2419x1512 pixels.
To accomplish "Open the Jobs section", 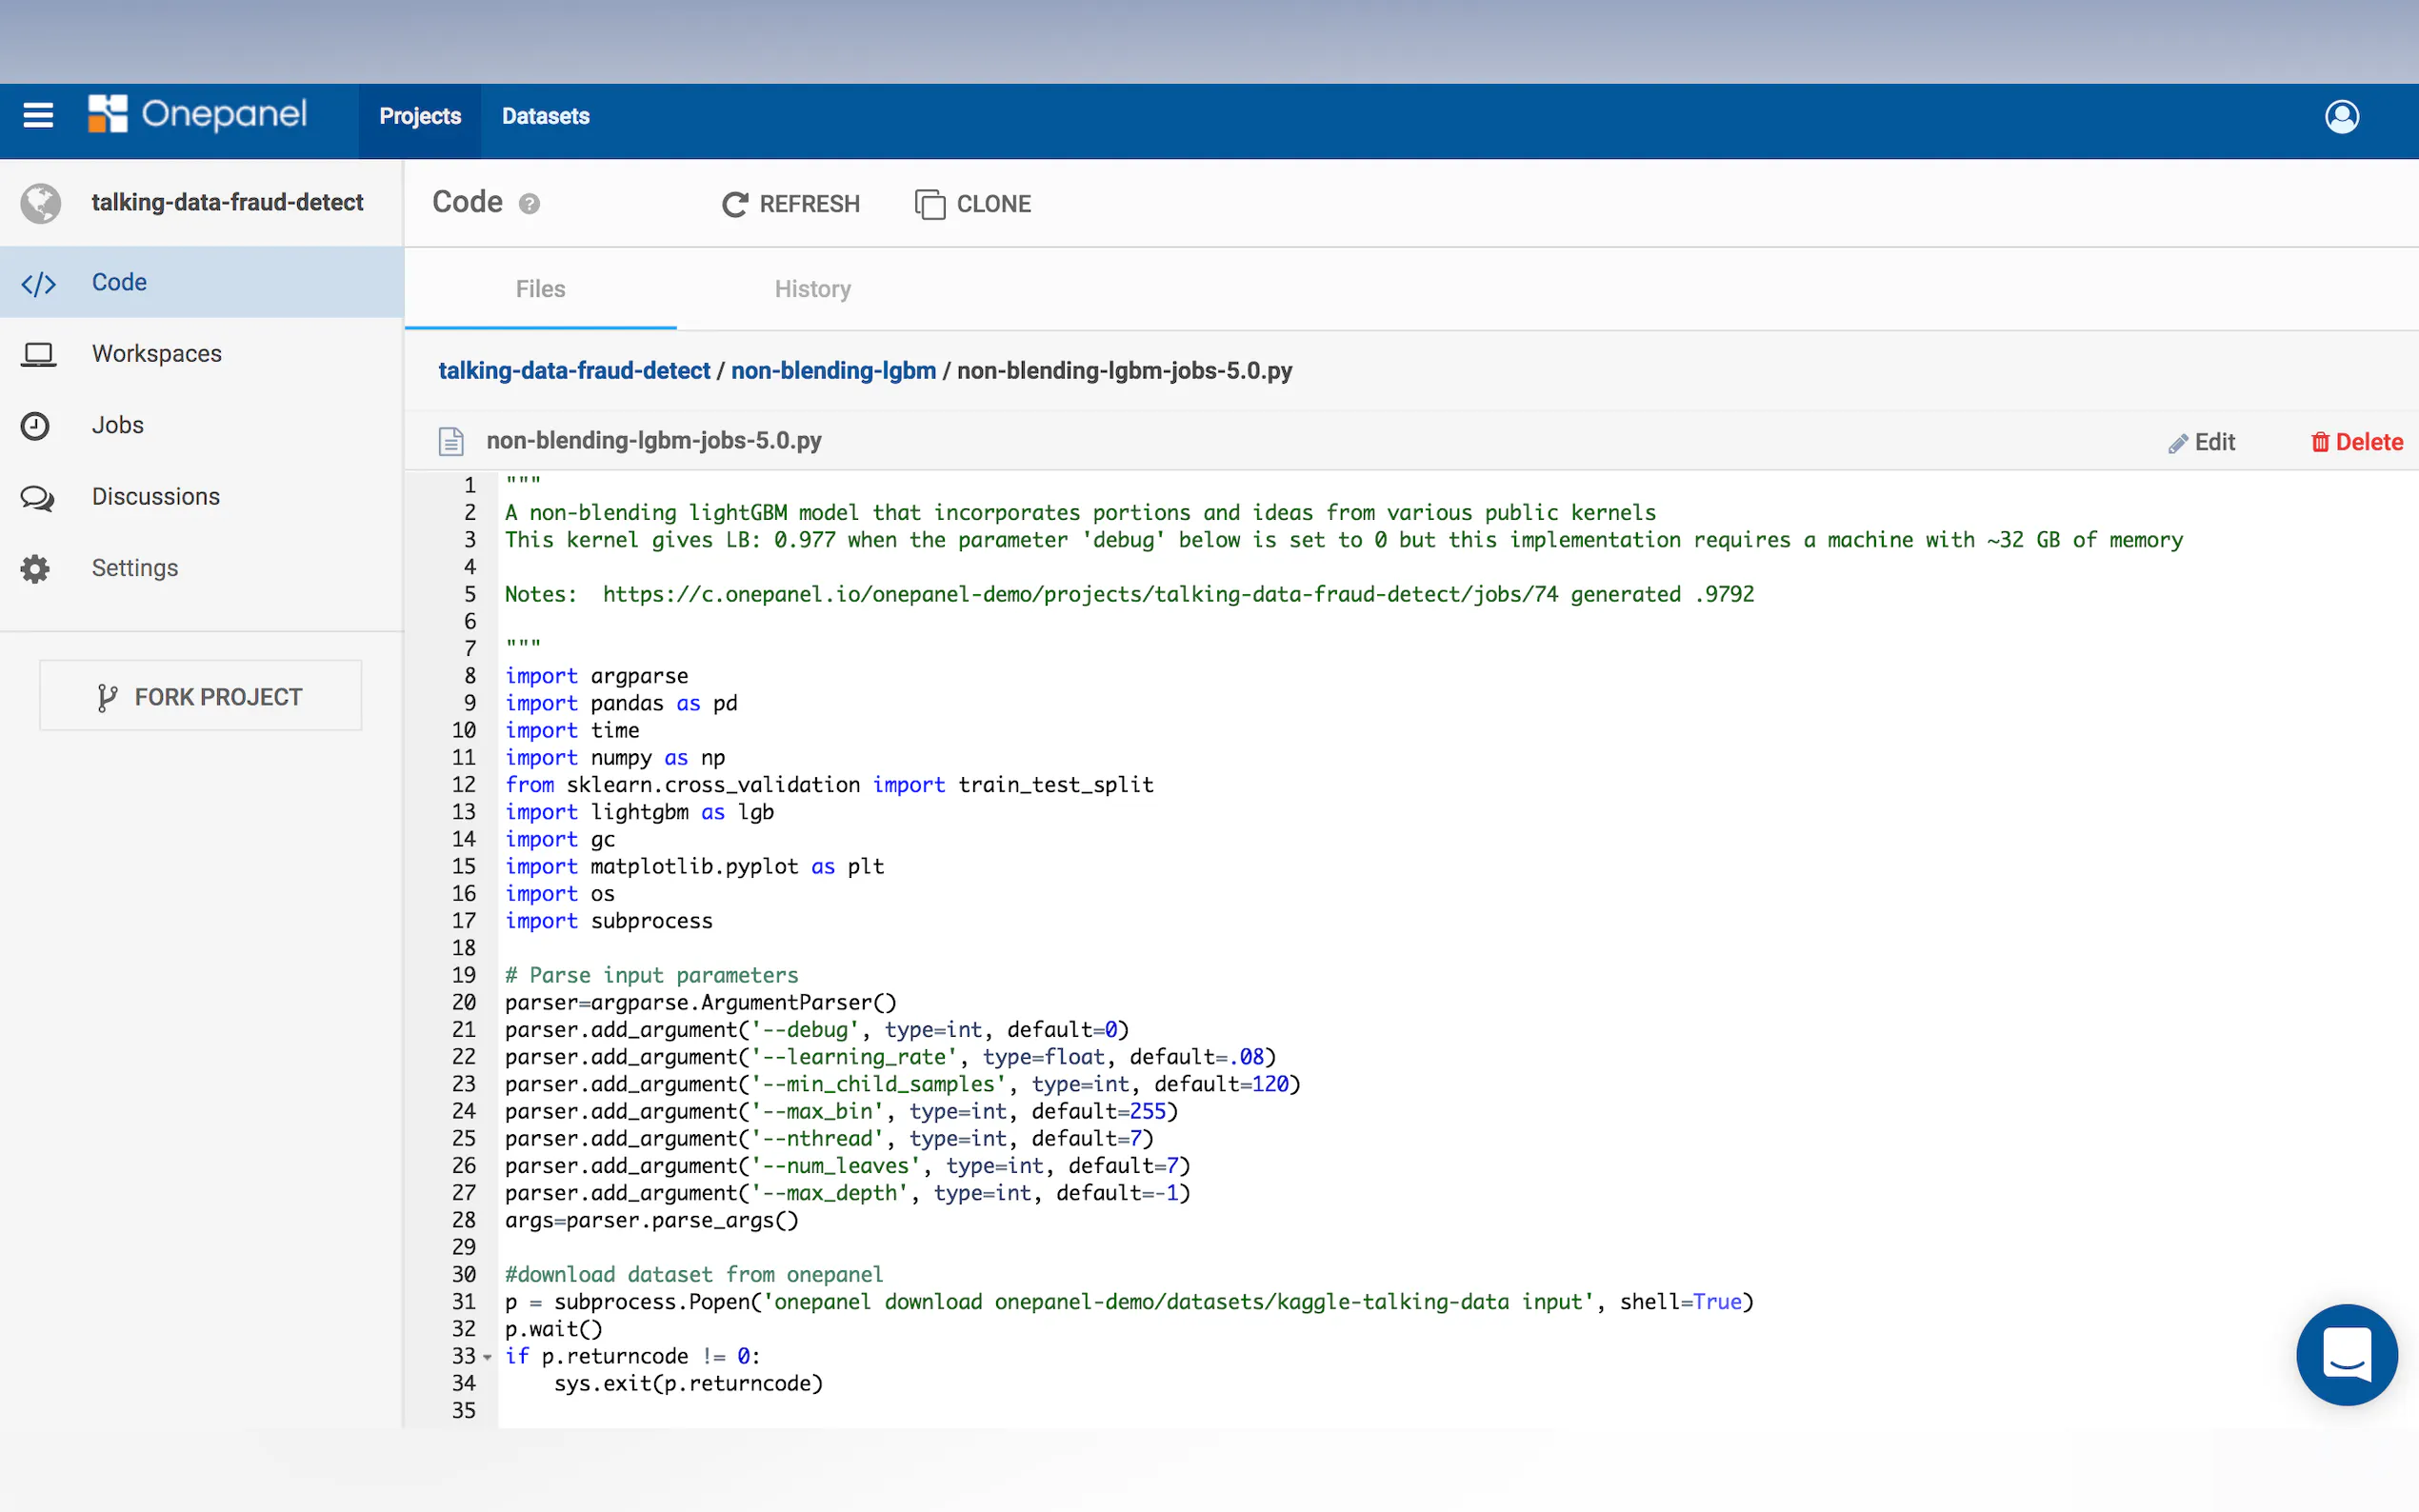I will pos(118,425).
